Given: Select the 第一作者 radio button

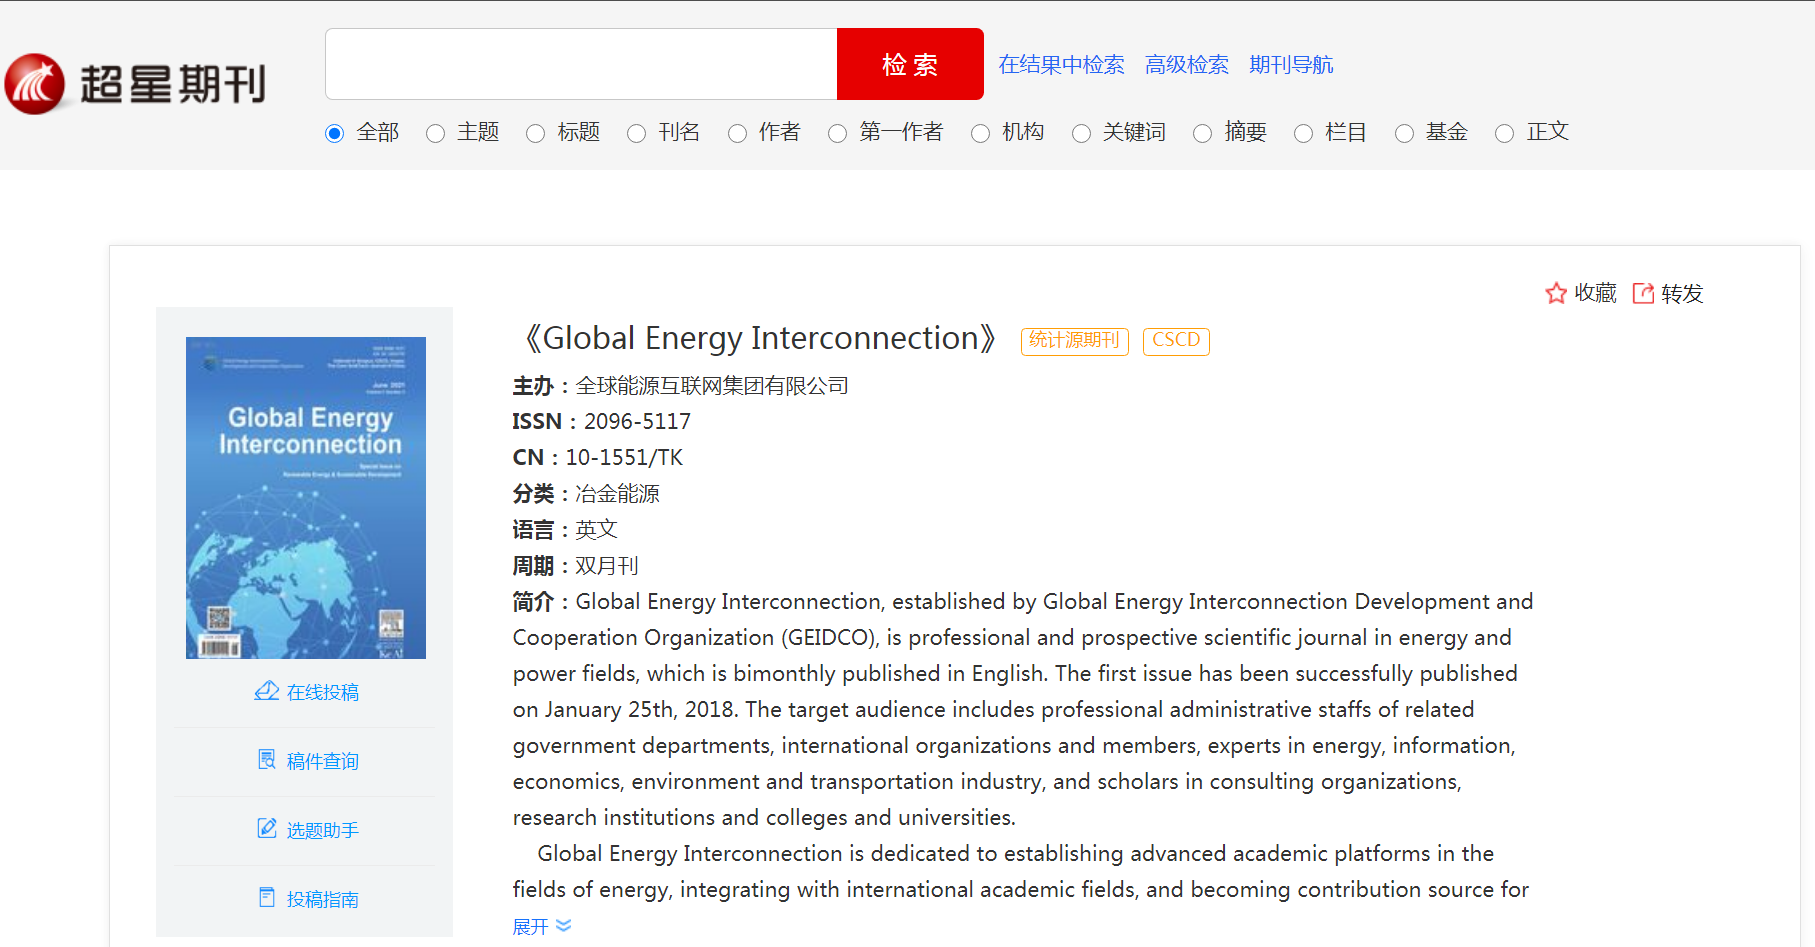Looking at the screenshot, I should click(x=838, y=133).
